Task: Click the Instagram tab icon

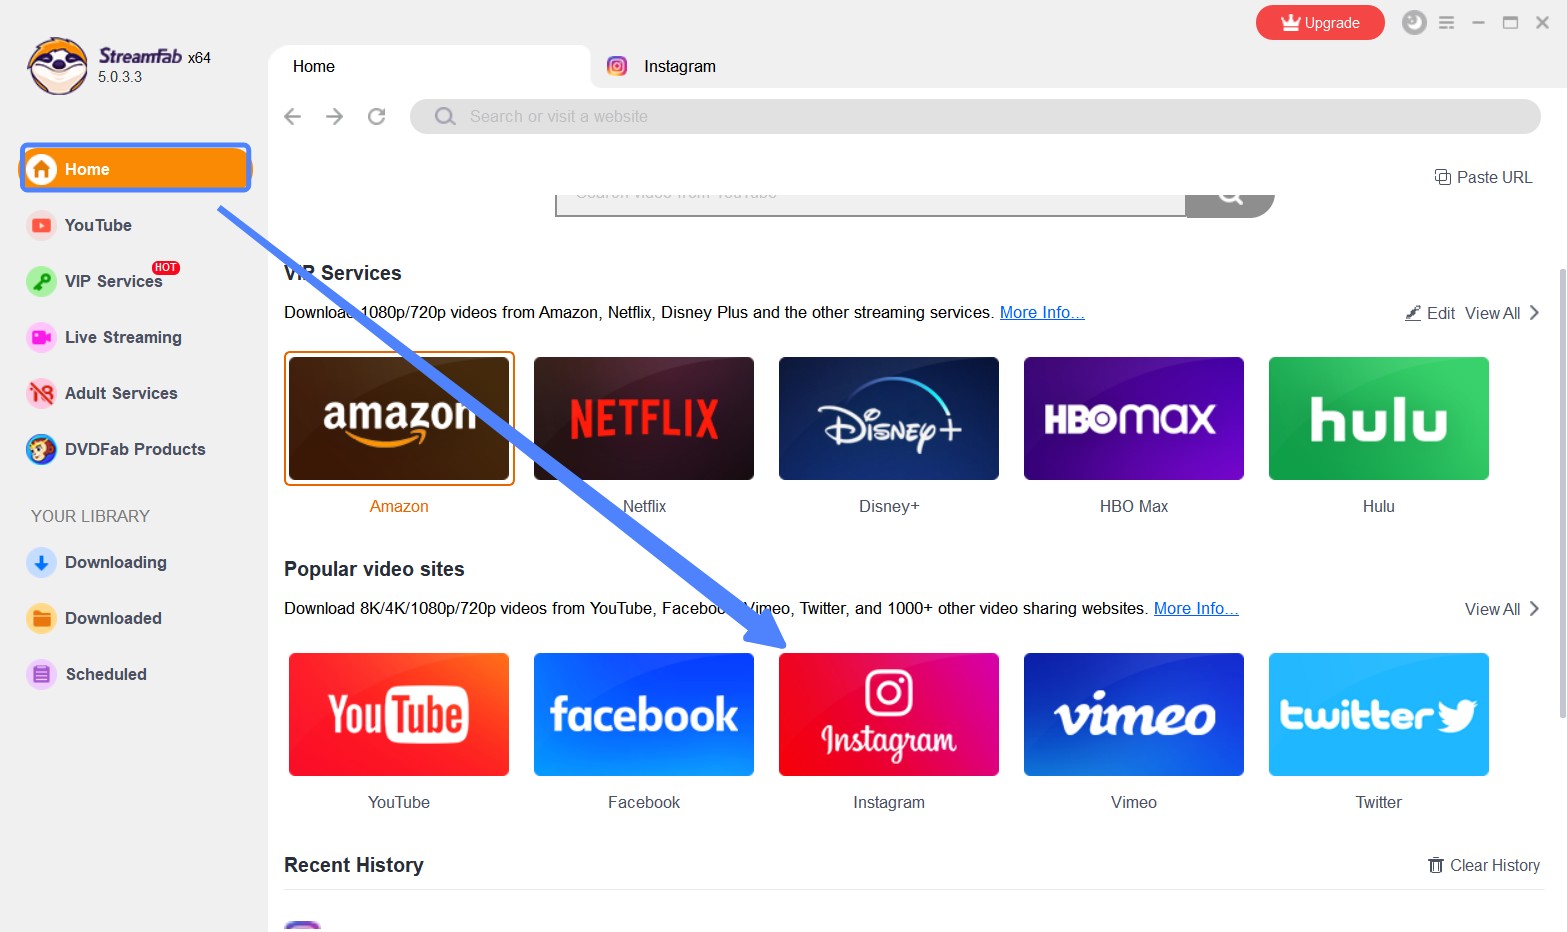Action: pos(617,66)
